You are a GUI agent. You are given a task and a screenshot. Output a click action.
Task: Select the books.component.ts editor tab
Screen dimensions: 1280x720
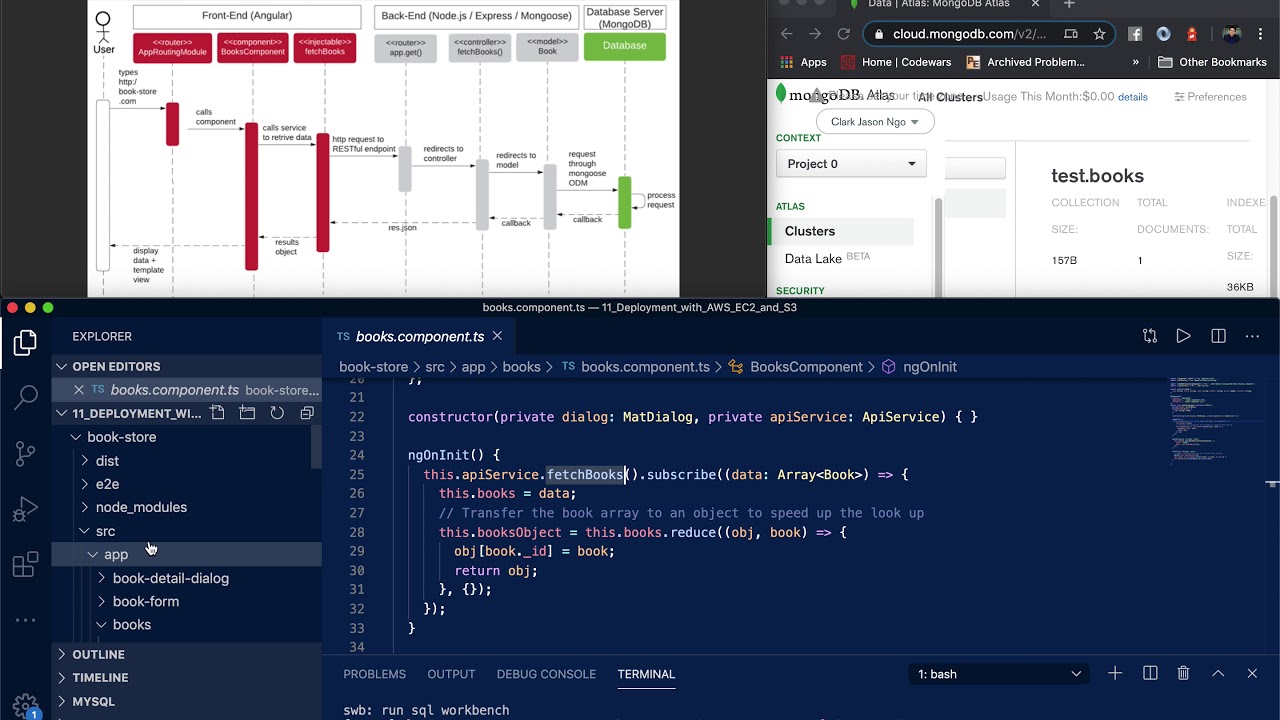(420, 336)
